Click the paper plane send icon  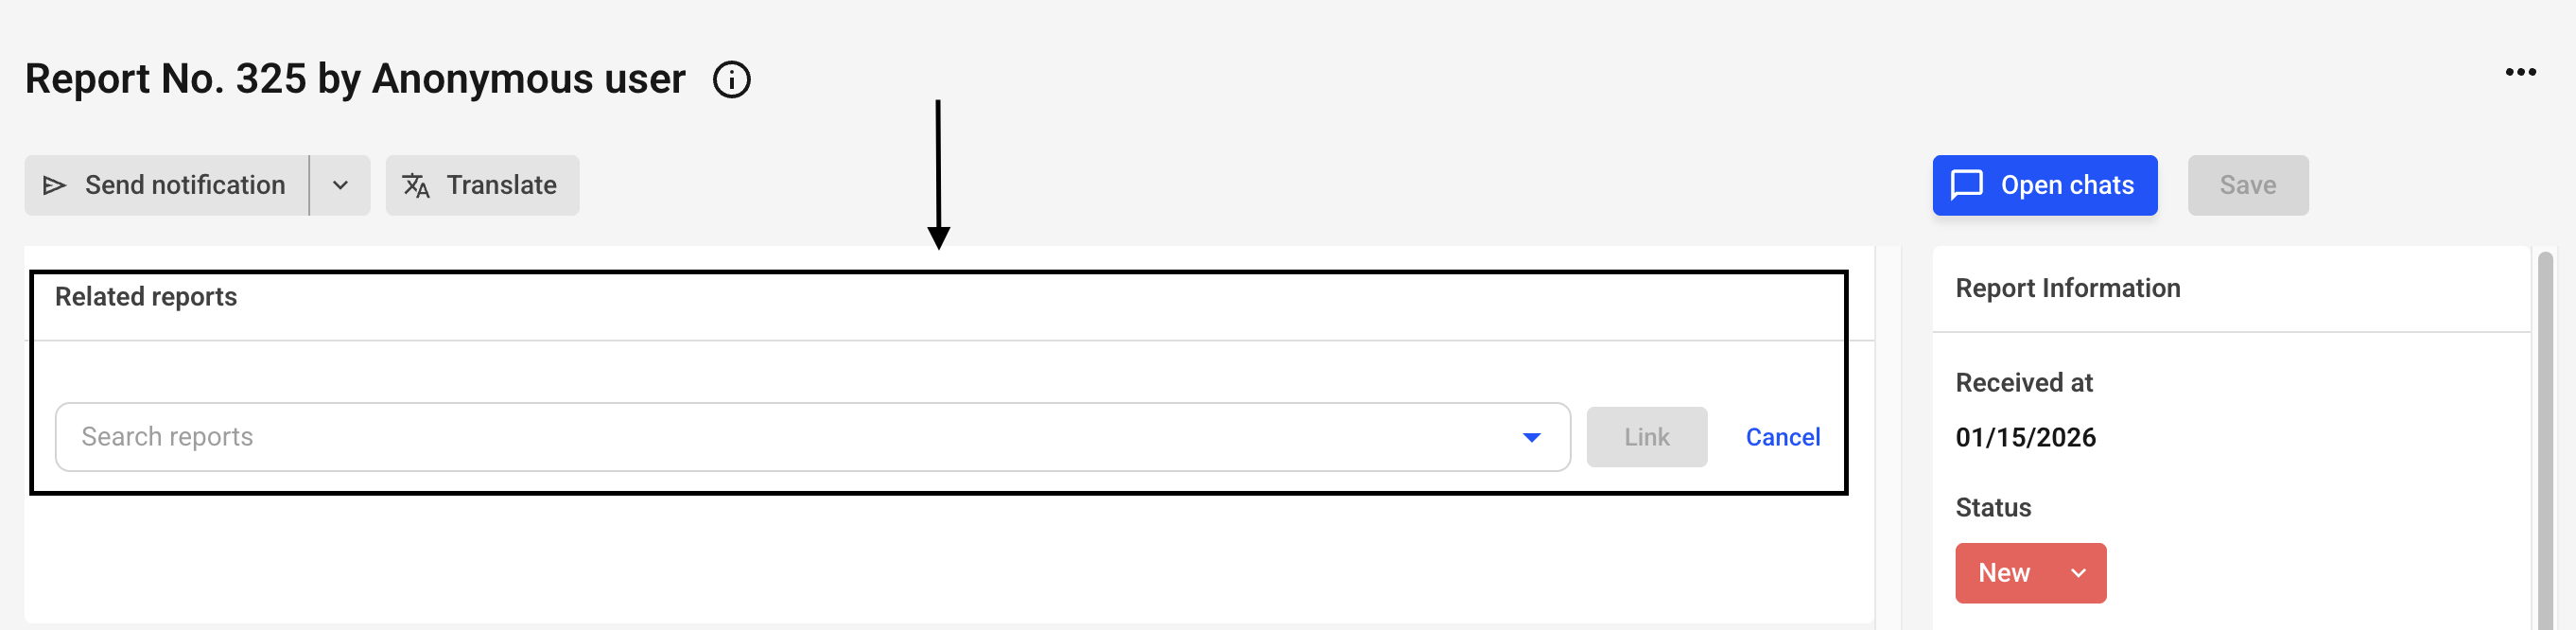tap(54, 186)
